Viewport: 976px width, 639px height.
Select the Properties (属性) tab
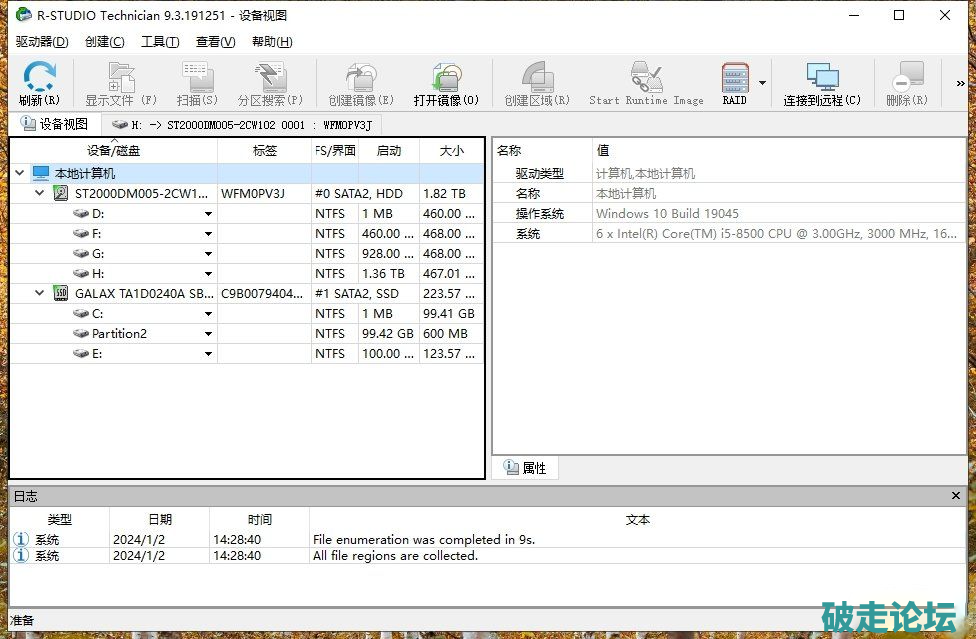click(526, 468)
